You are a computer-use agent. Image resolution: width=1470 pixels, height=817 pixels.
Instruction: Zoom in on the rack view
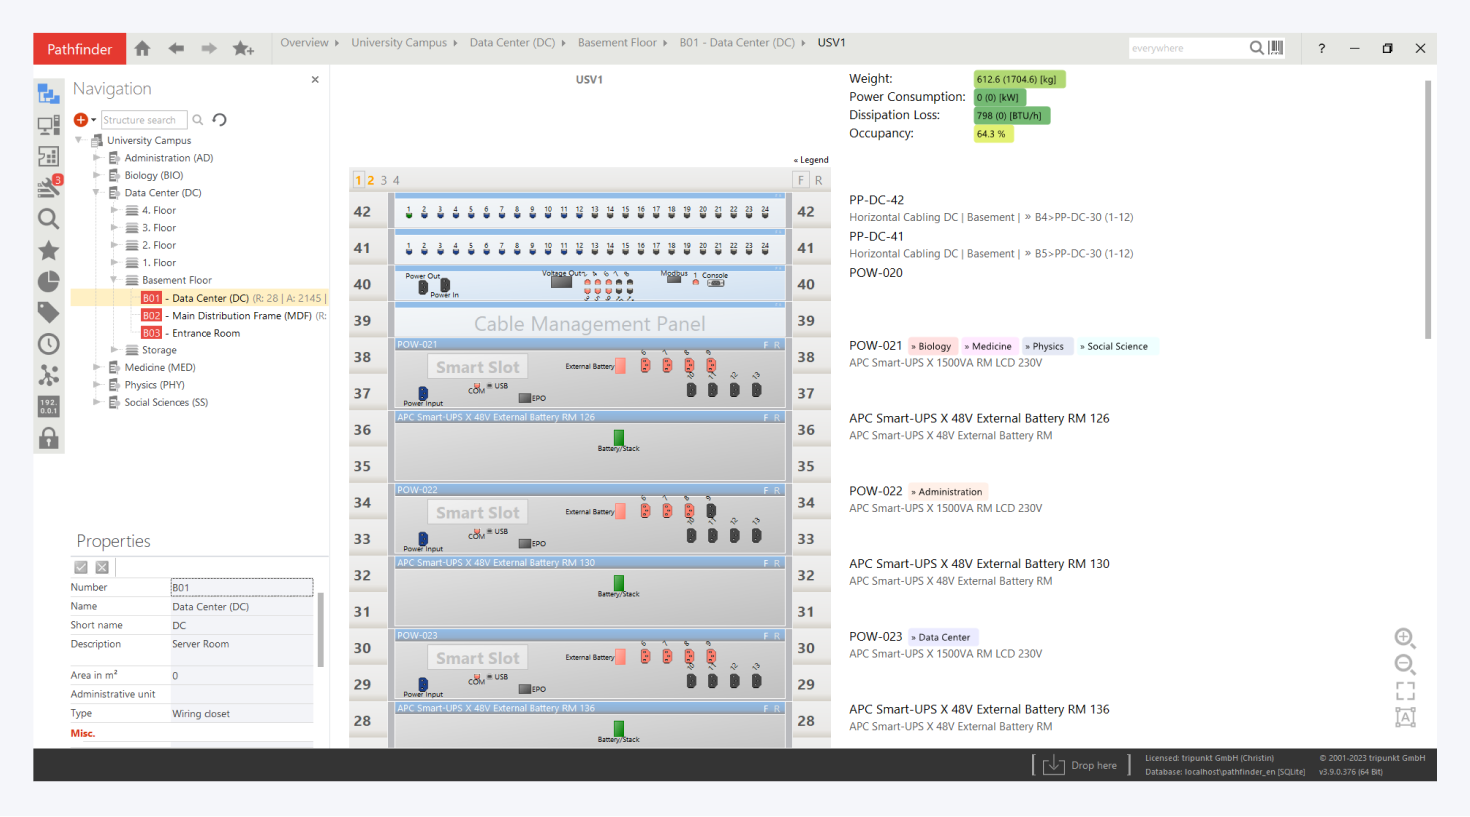[x=1404, y=638]
